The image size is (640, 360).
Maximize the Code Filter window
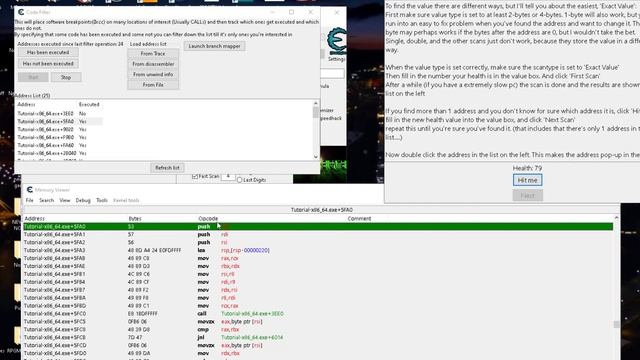(291, 12)
